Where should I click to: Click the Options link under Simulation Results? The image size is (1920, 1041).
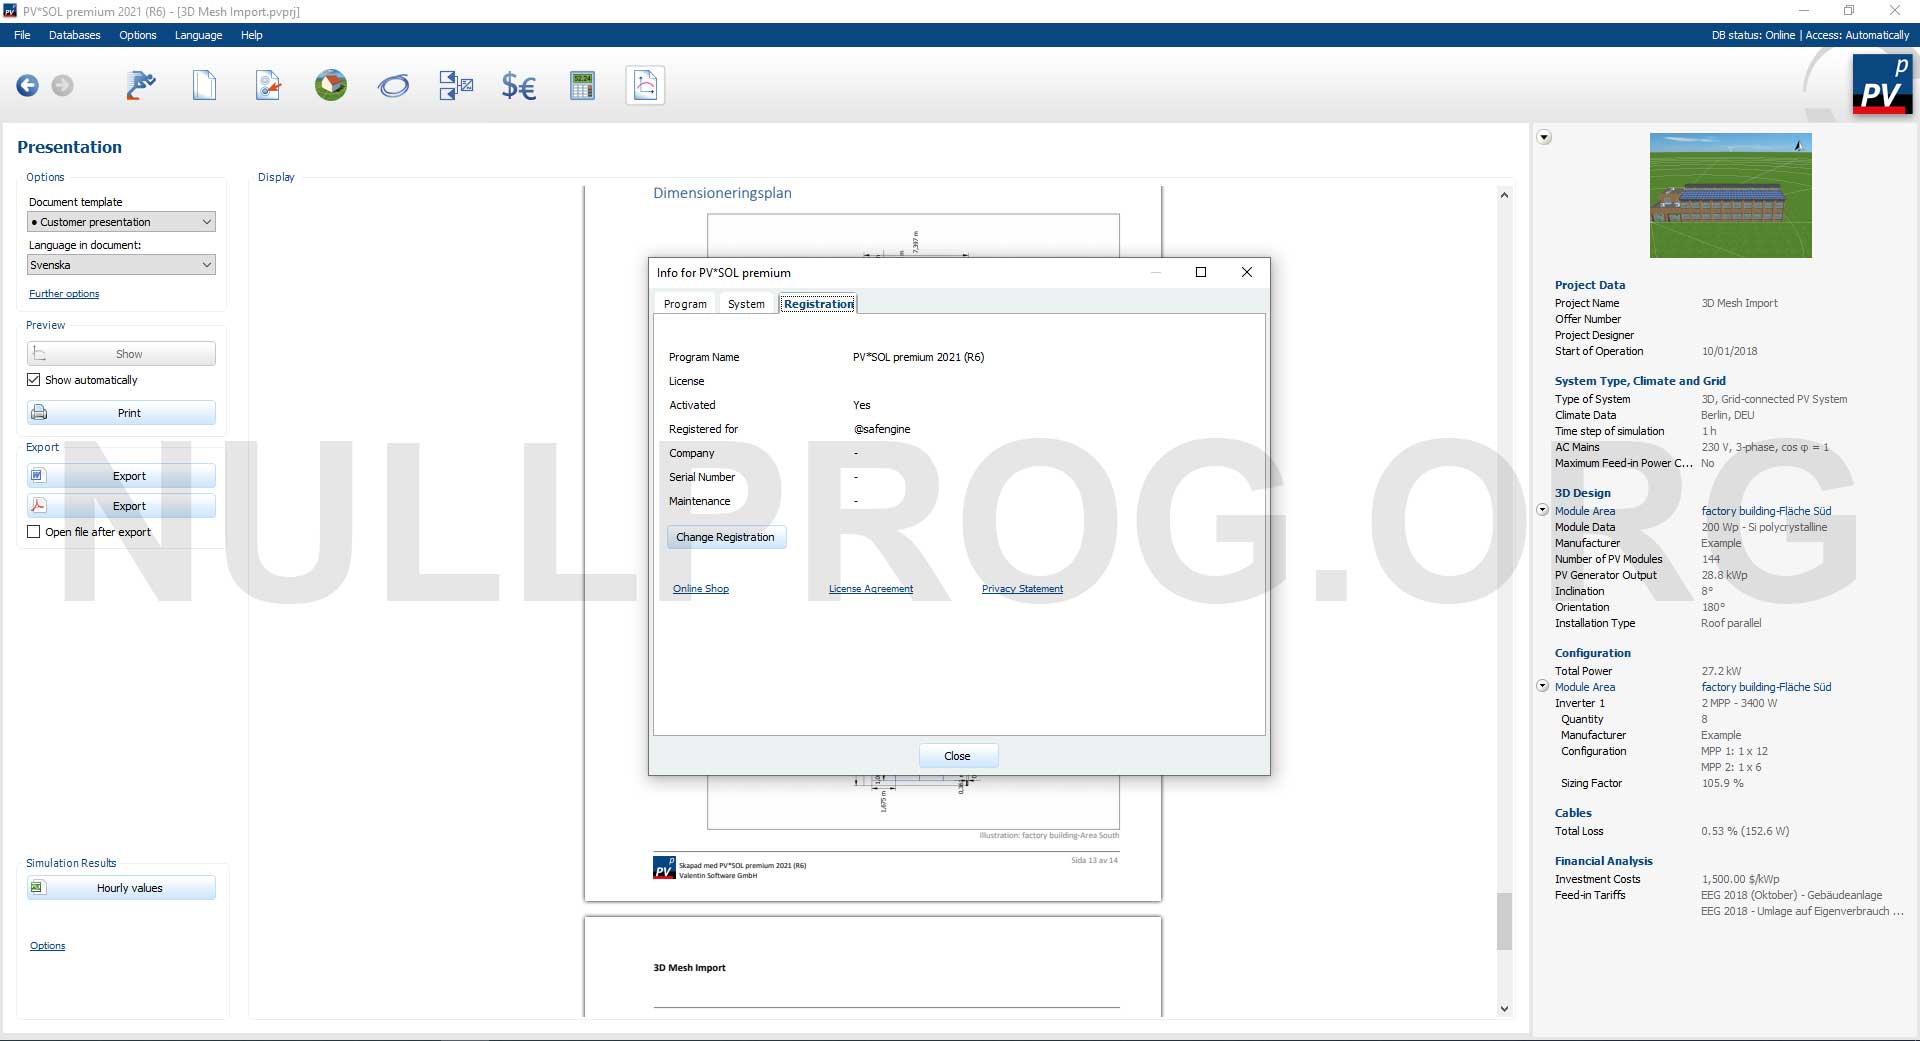click(47, 946)
